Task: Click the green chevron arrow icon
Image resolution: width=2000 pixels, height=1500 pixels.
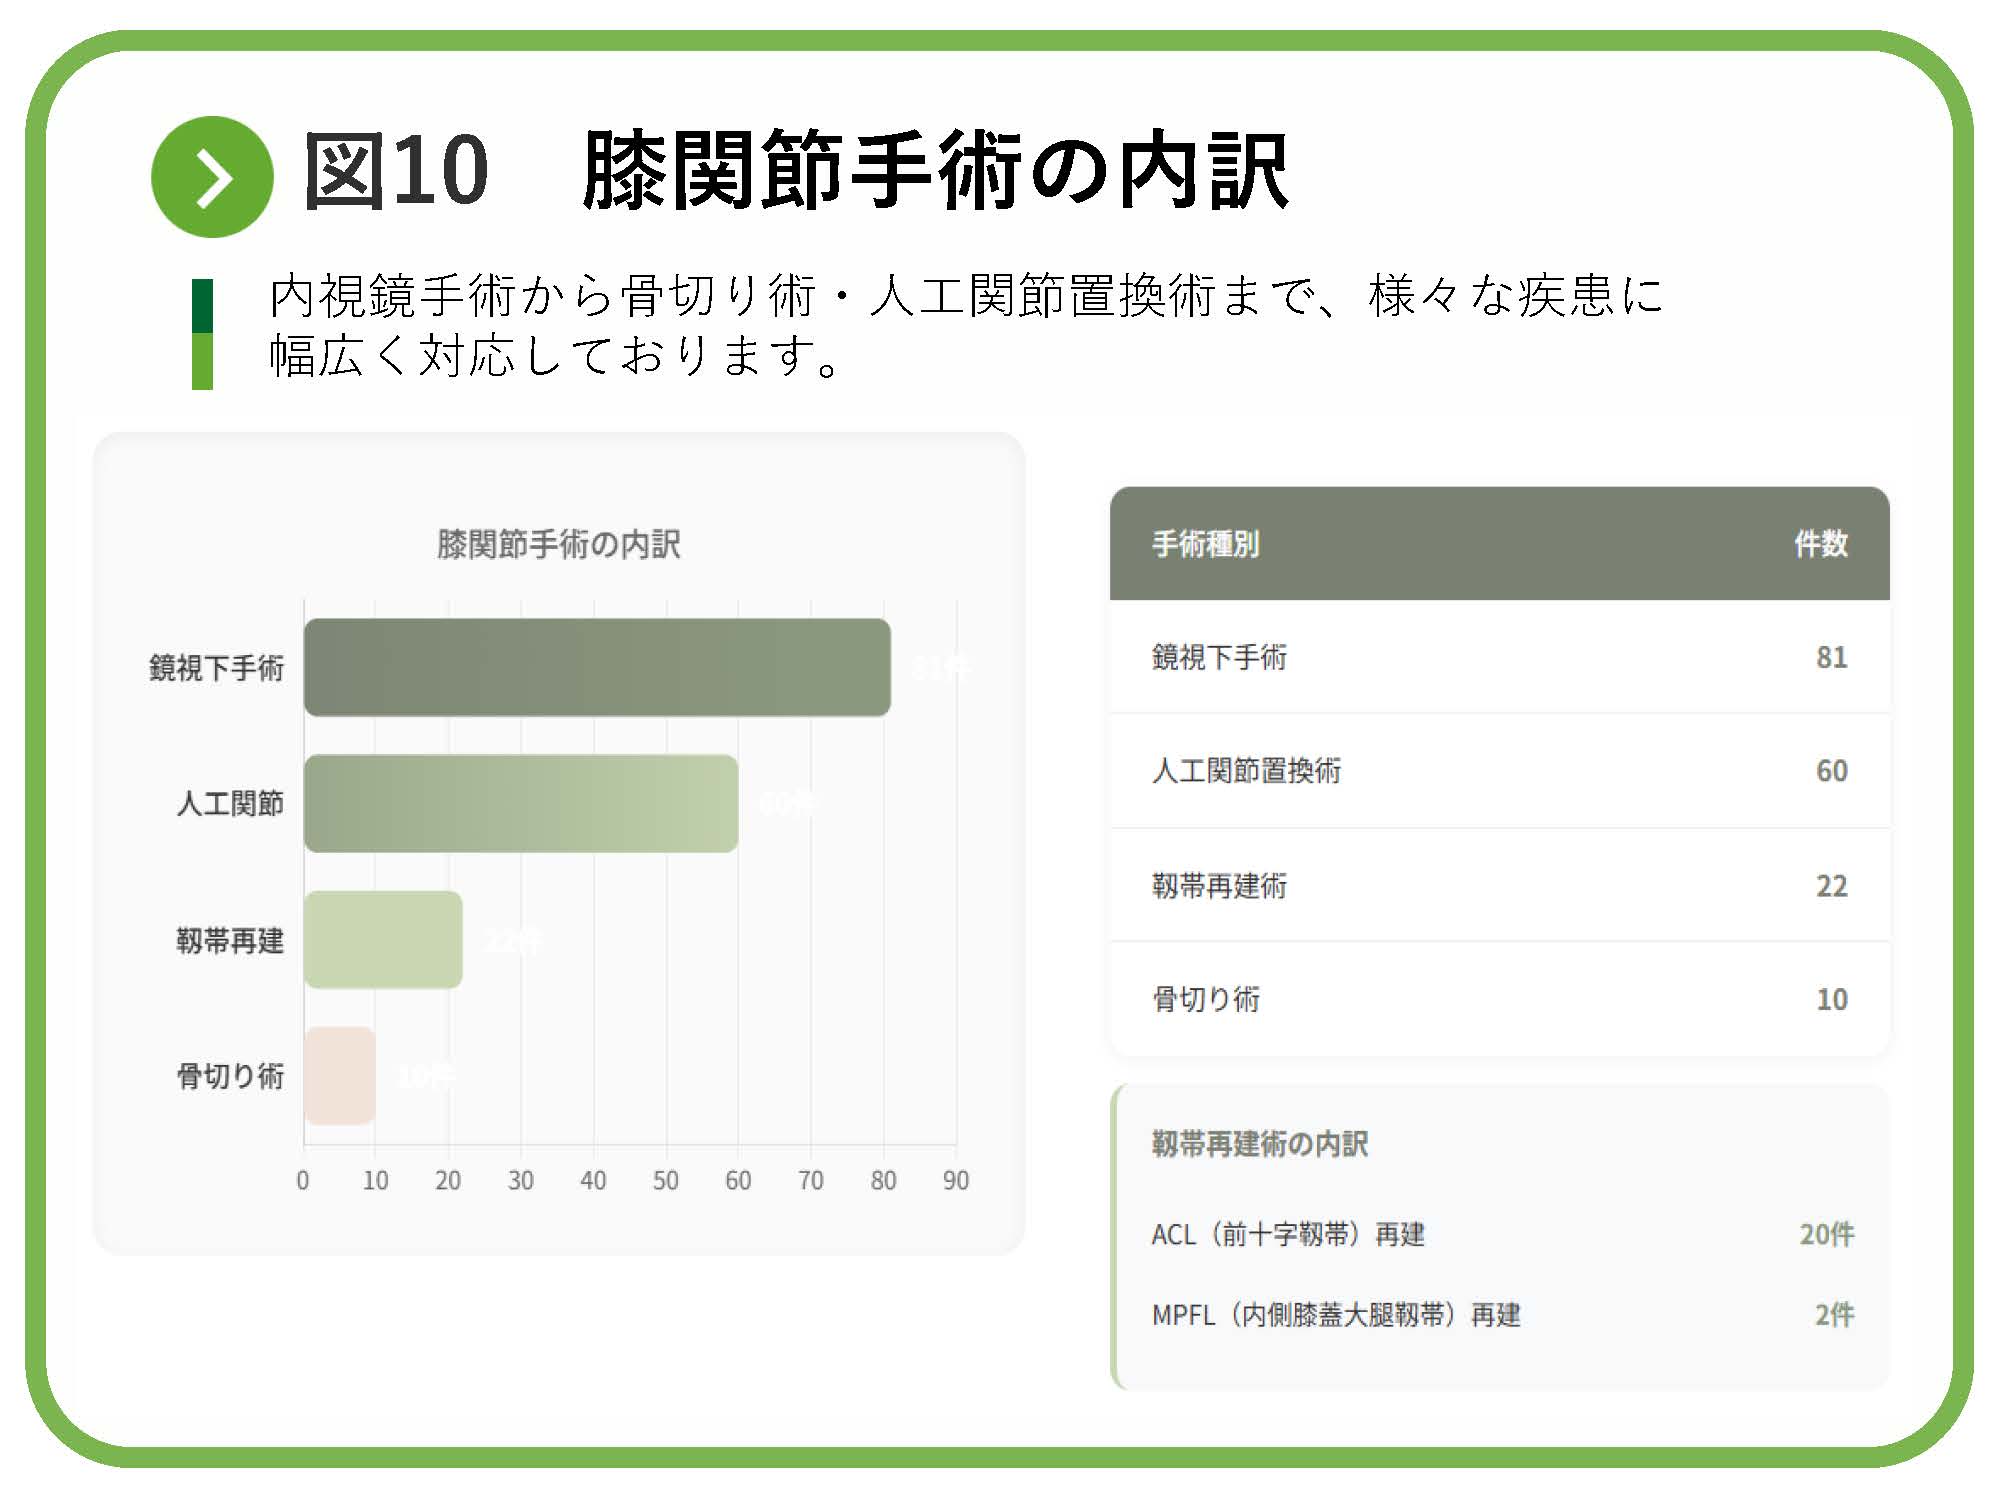Action: [211, 177]
